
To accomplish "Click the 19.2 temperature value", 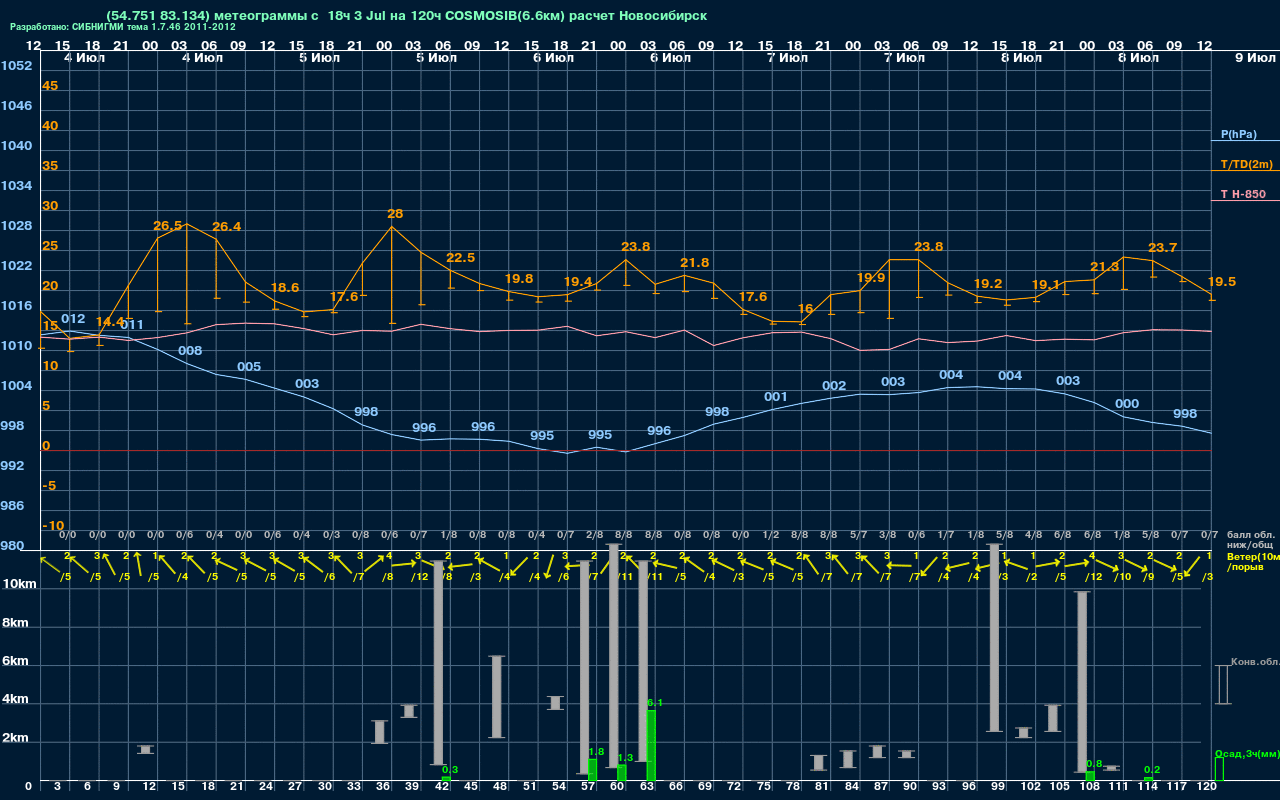I will click(988, 284).
